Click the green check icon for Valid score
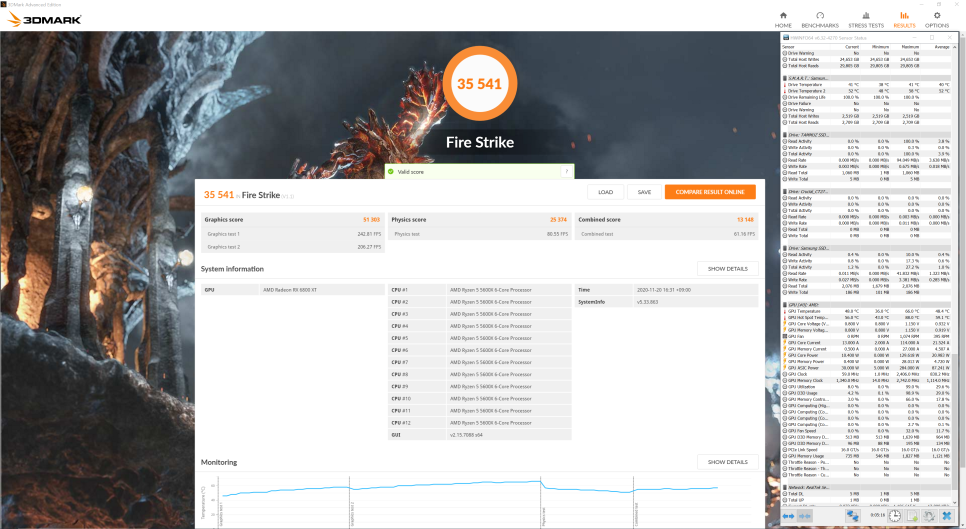966x529 pixels. [x=391, y=172]
